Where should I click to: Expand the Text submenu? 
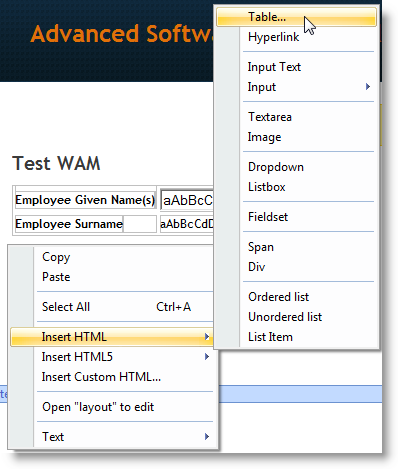tap(113, 437)
